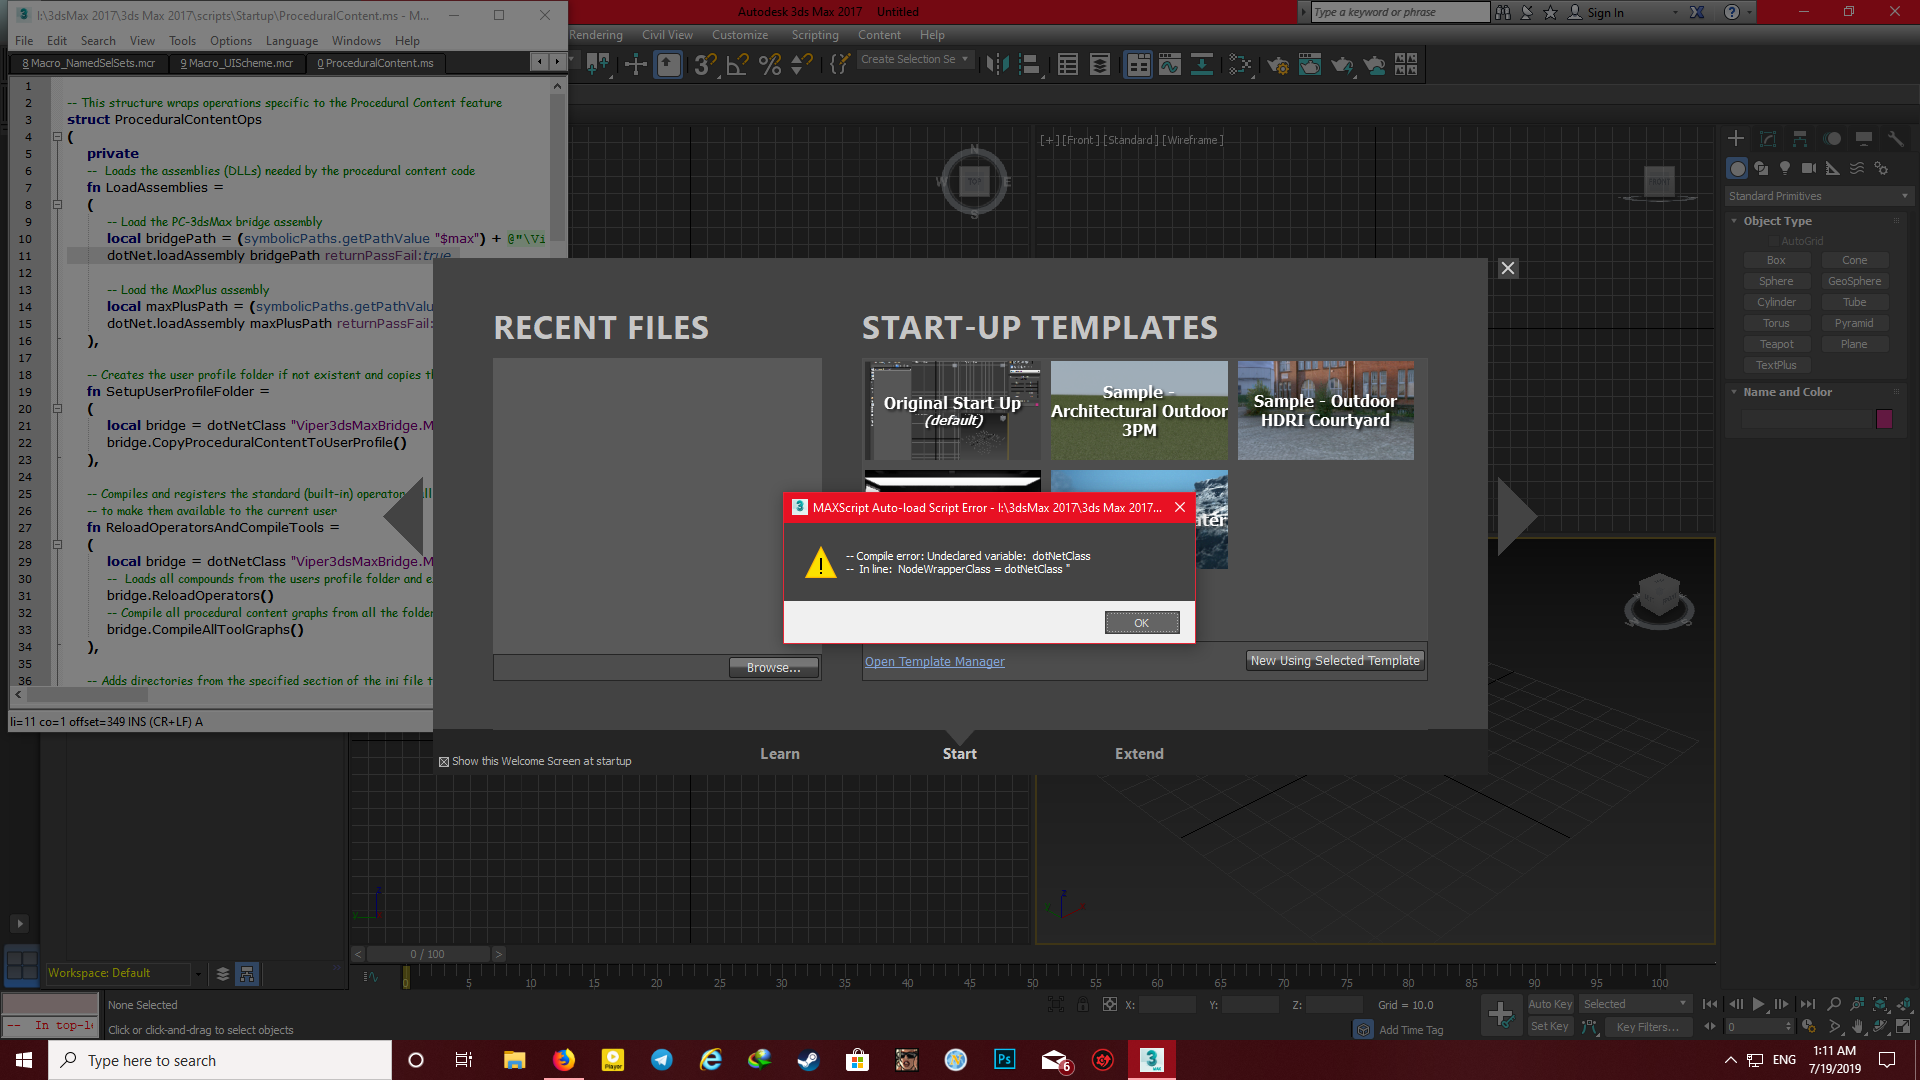Switch to the Extend welcome tab
Viewport: 1920px width, 1080px height.
tap(1139, 754)
